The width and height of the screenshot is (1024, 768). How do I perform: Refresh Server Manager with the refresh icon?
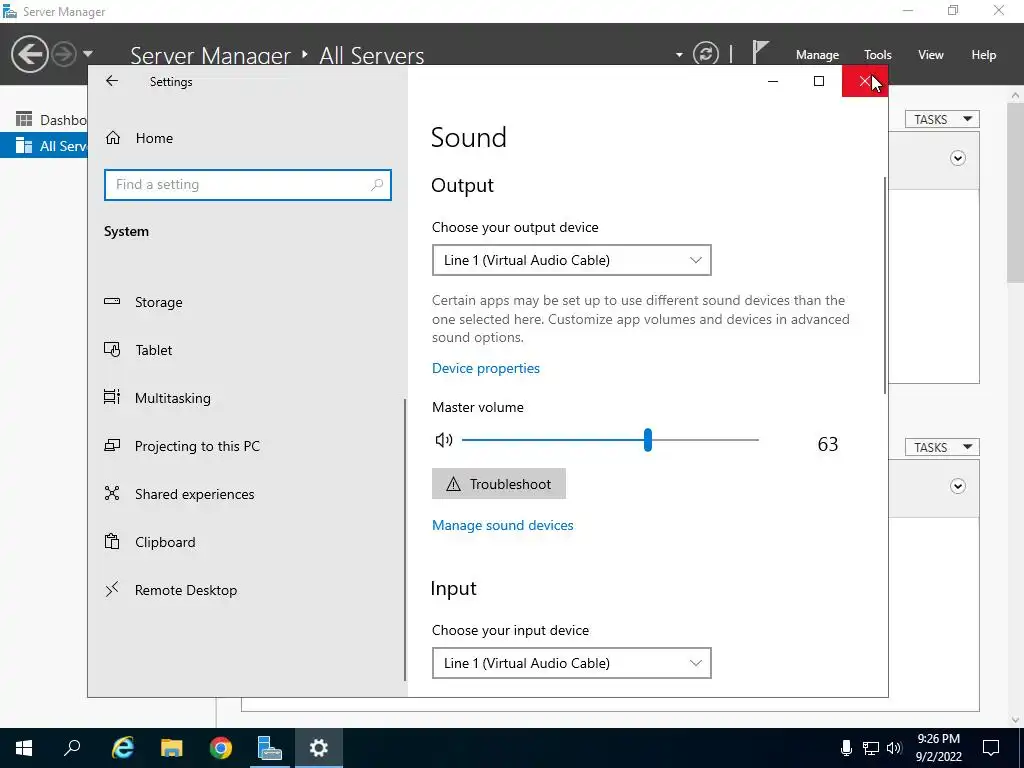706,54
